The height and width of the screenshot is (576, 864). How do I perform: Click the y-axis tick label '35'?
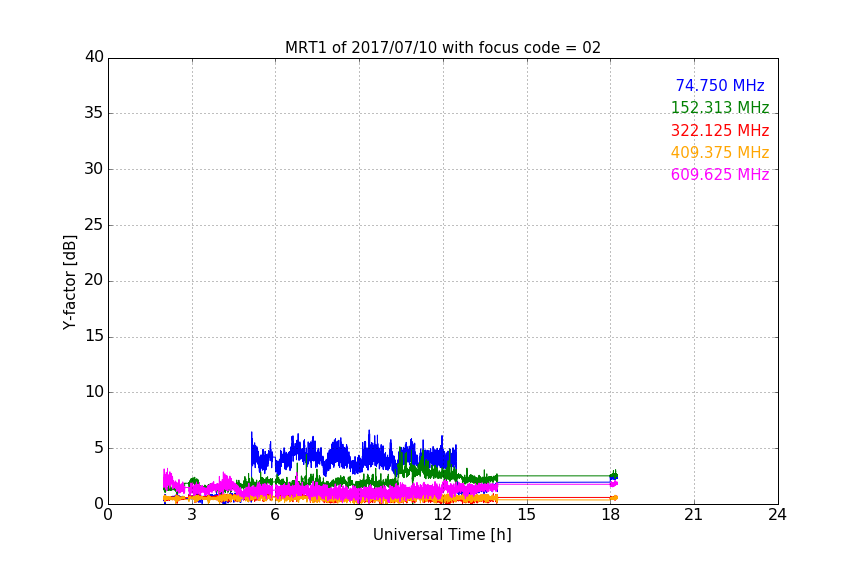coord(94,113)
